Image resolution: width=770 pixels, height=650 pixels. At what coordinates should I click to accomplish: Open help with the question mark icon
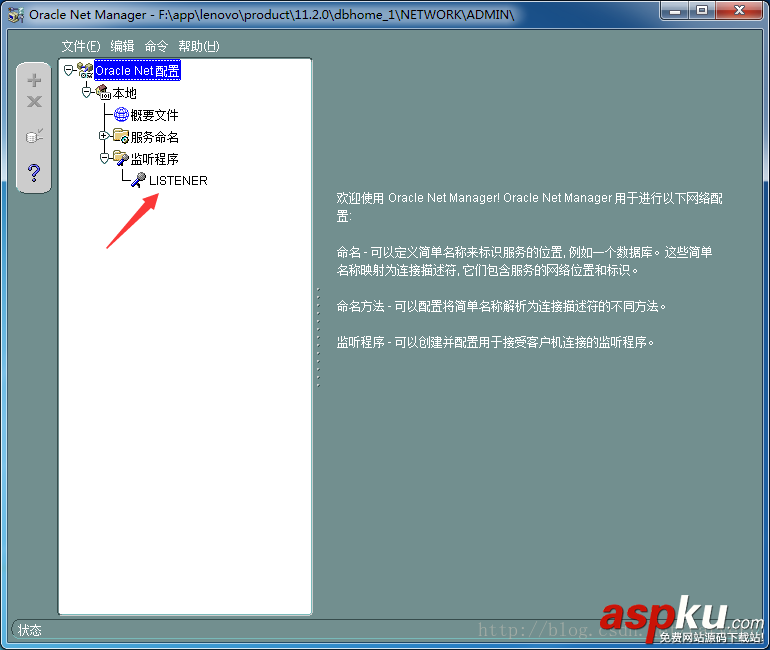(x=34, y=173)
